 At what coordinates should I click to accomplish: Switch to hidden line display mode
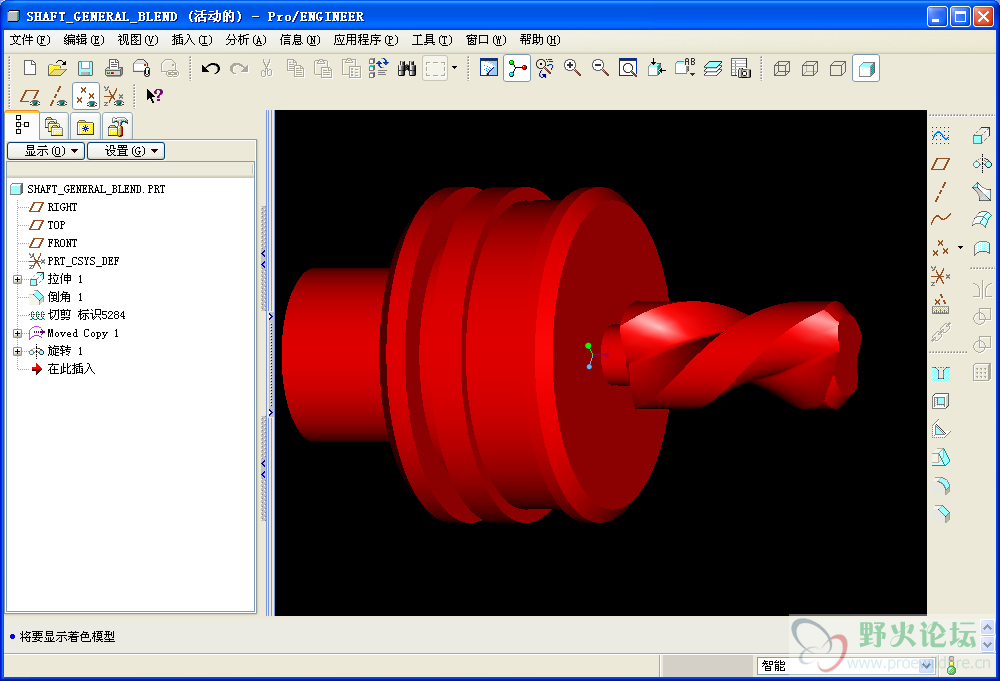[810, 68]
